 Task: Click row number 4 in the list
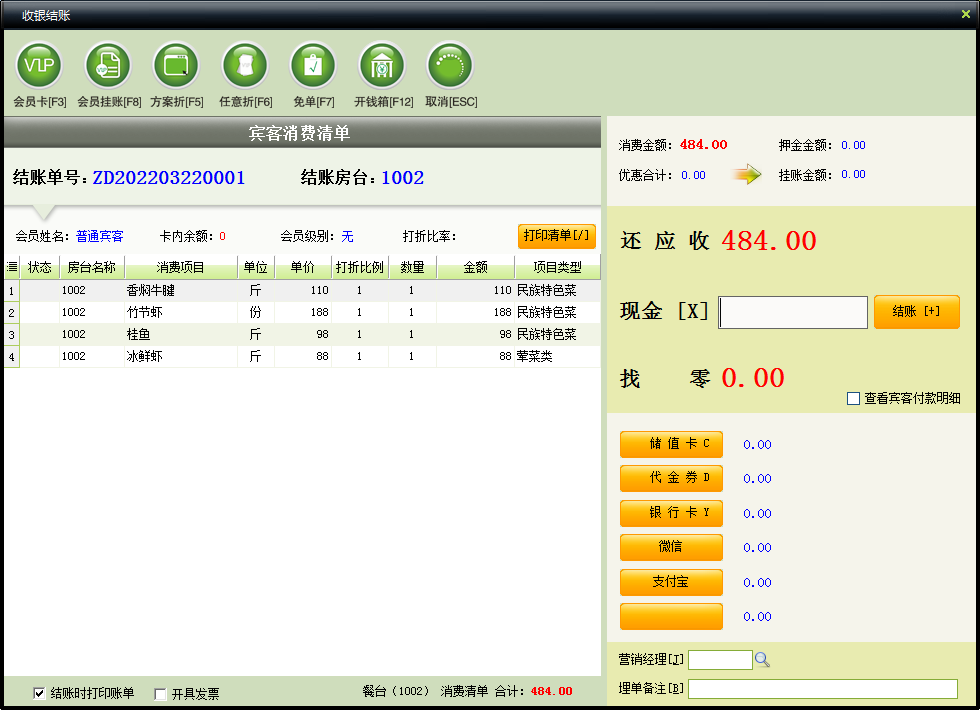12,357
